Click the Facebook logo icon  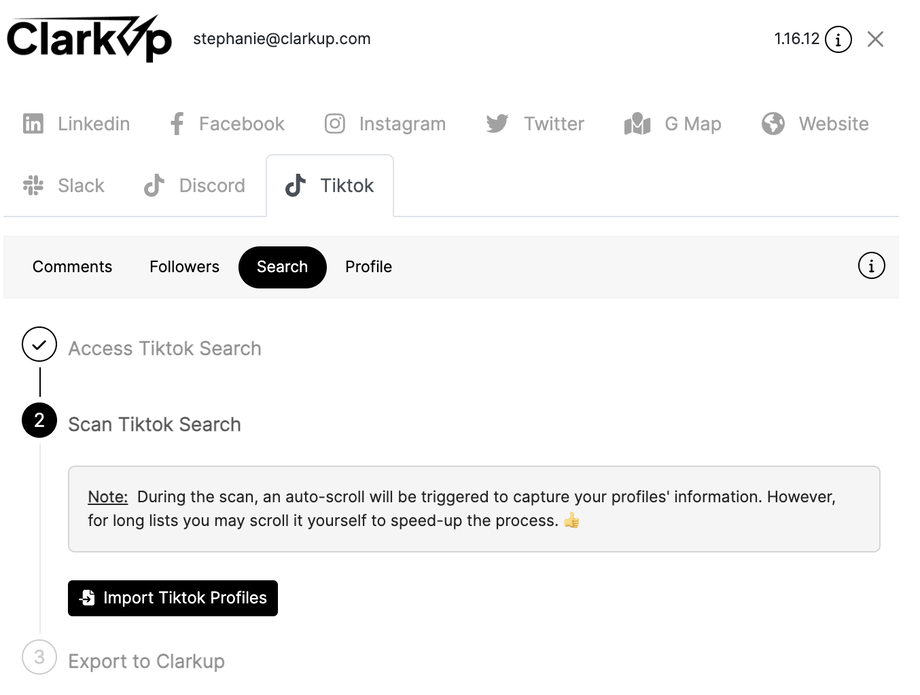[177, 124]
